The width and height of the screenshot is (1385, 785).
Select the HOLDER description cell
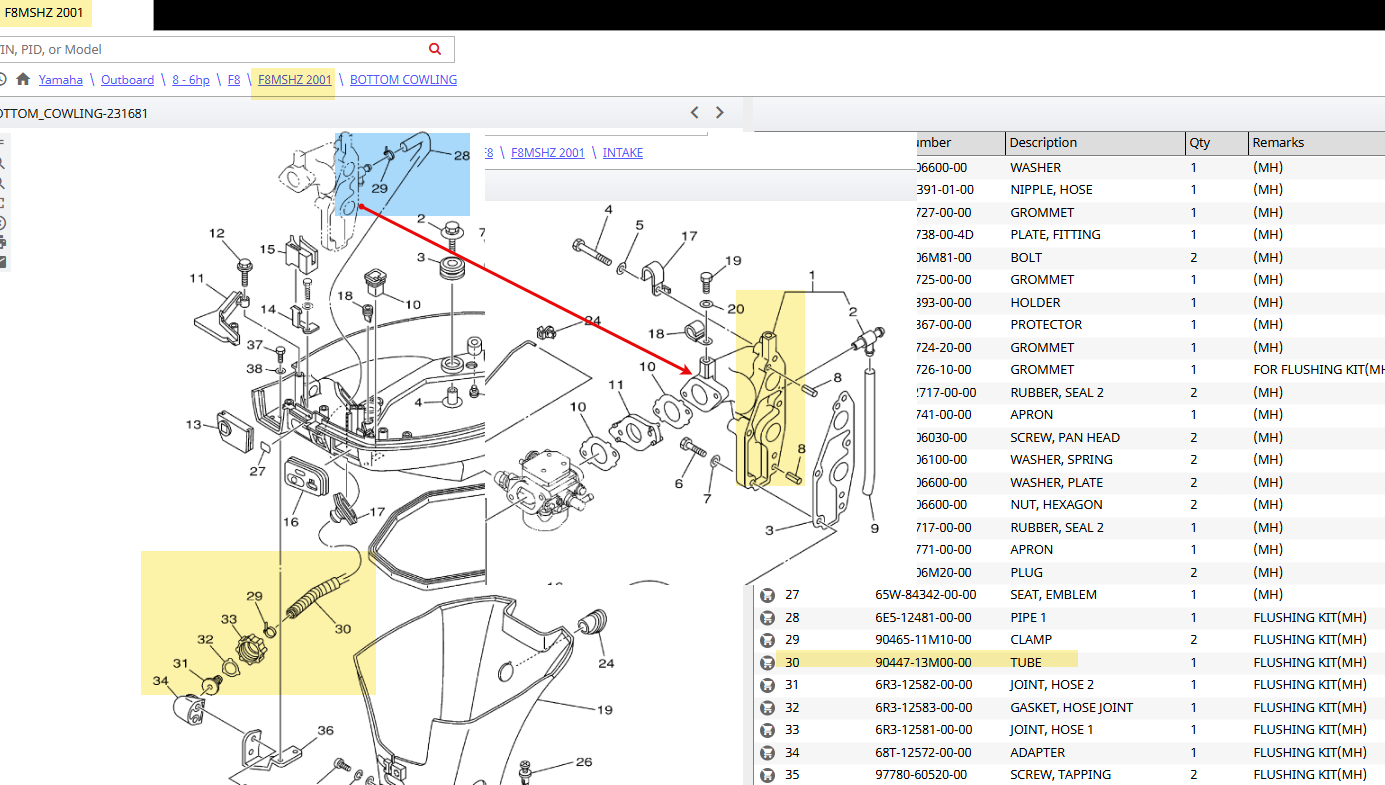(x=1035, y=302)
